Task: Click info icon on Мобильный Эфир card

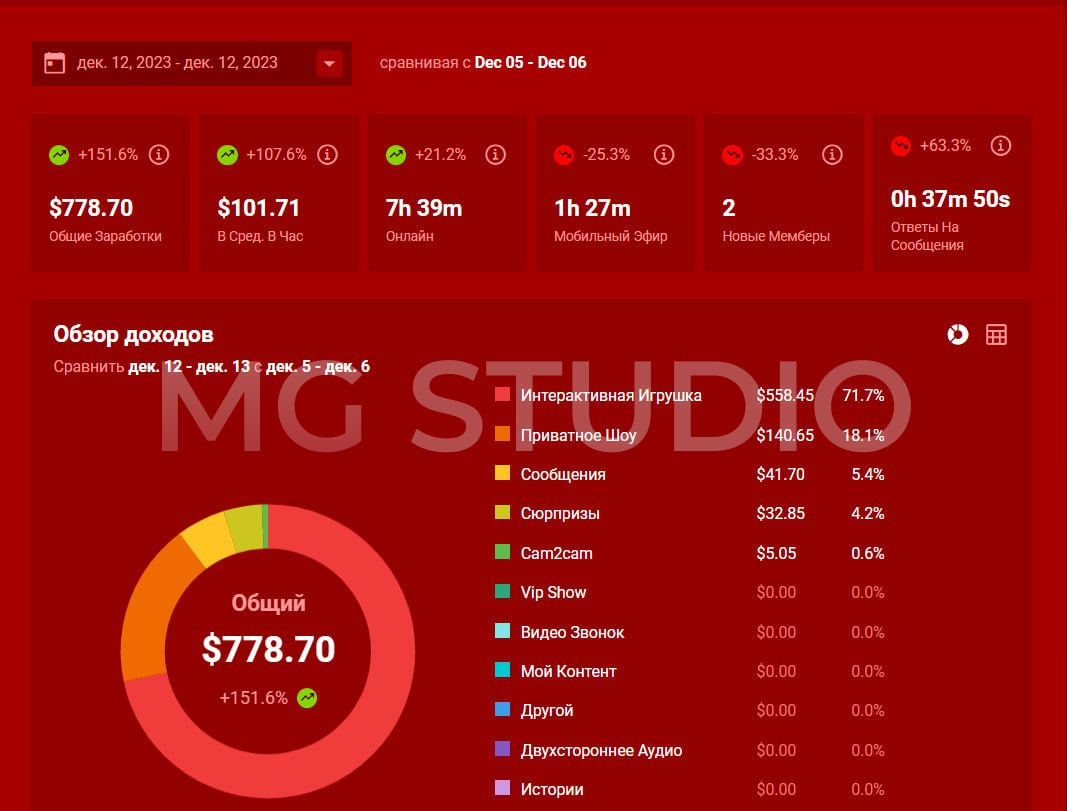Action: tap(663, 155)
